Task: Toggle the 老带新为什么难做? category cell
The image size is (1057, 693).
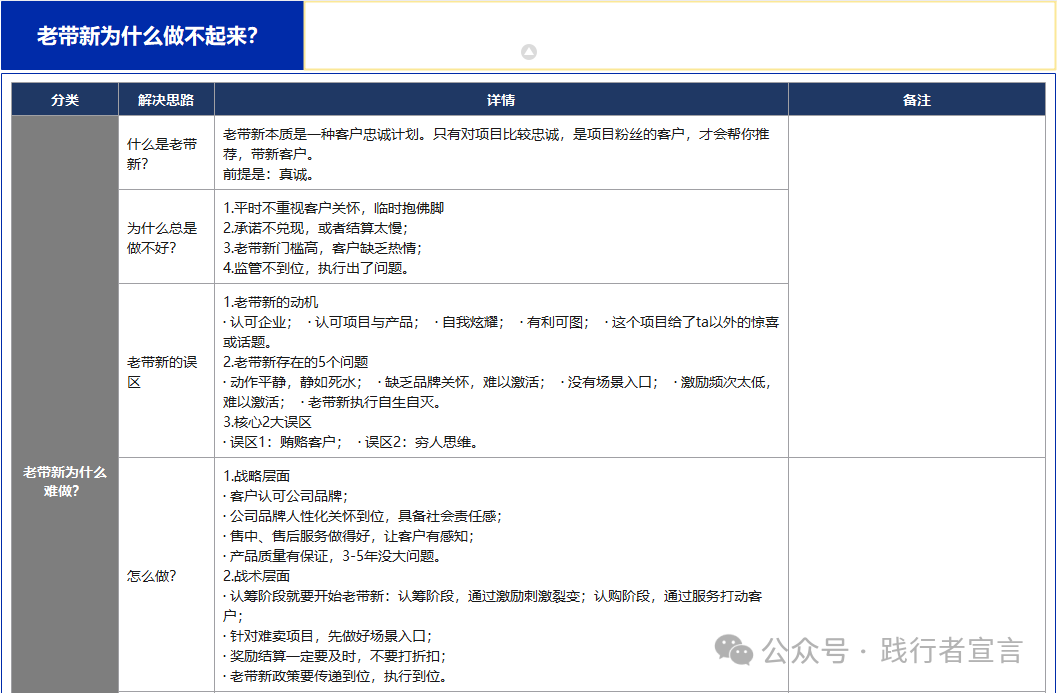Action: click(63, 482)
